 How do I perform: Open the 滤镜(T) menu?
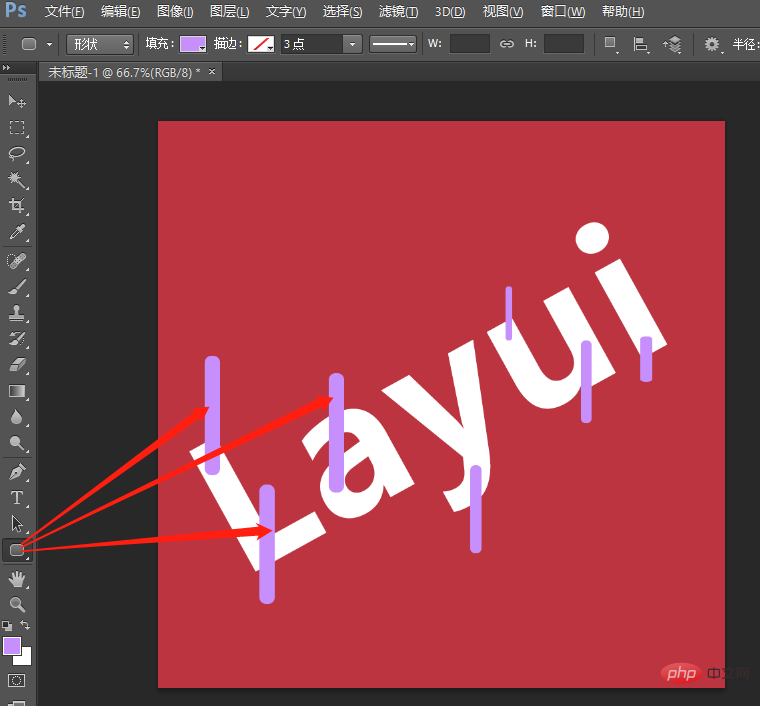click(398, 11)
